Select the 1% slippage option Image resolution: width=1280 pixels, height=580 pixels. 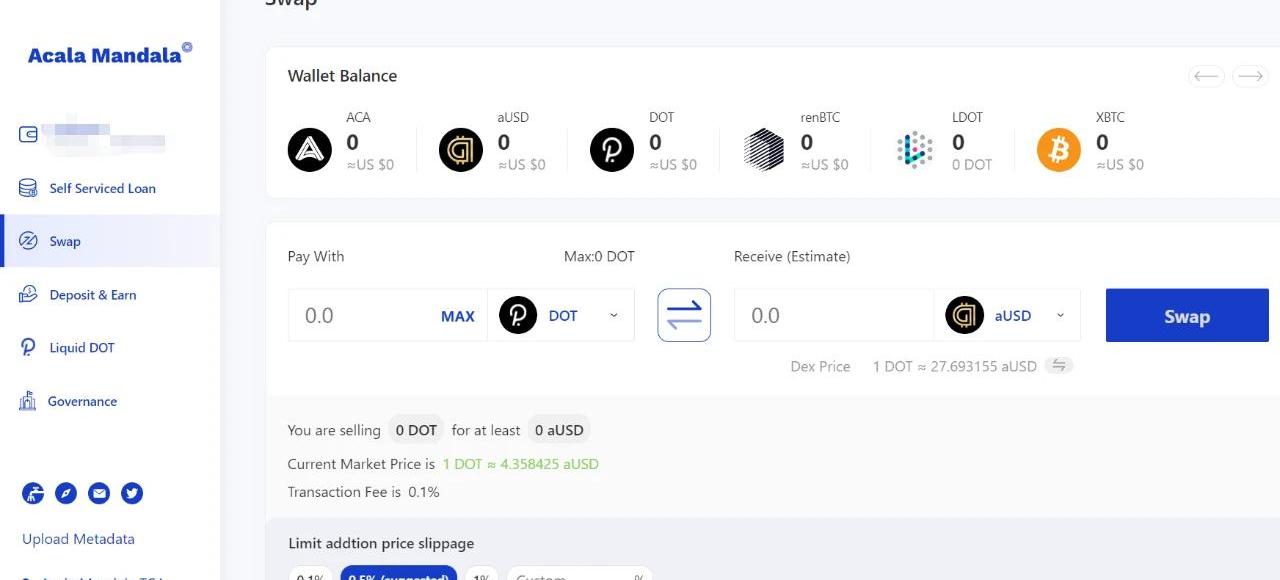[482, 575]
